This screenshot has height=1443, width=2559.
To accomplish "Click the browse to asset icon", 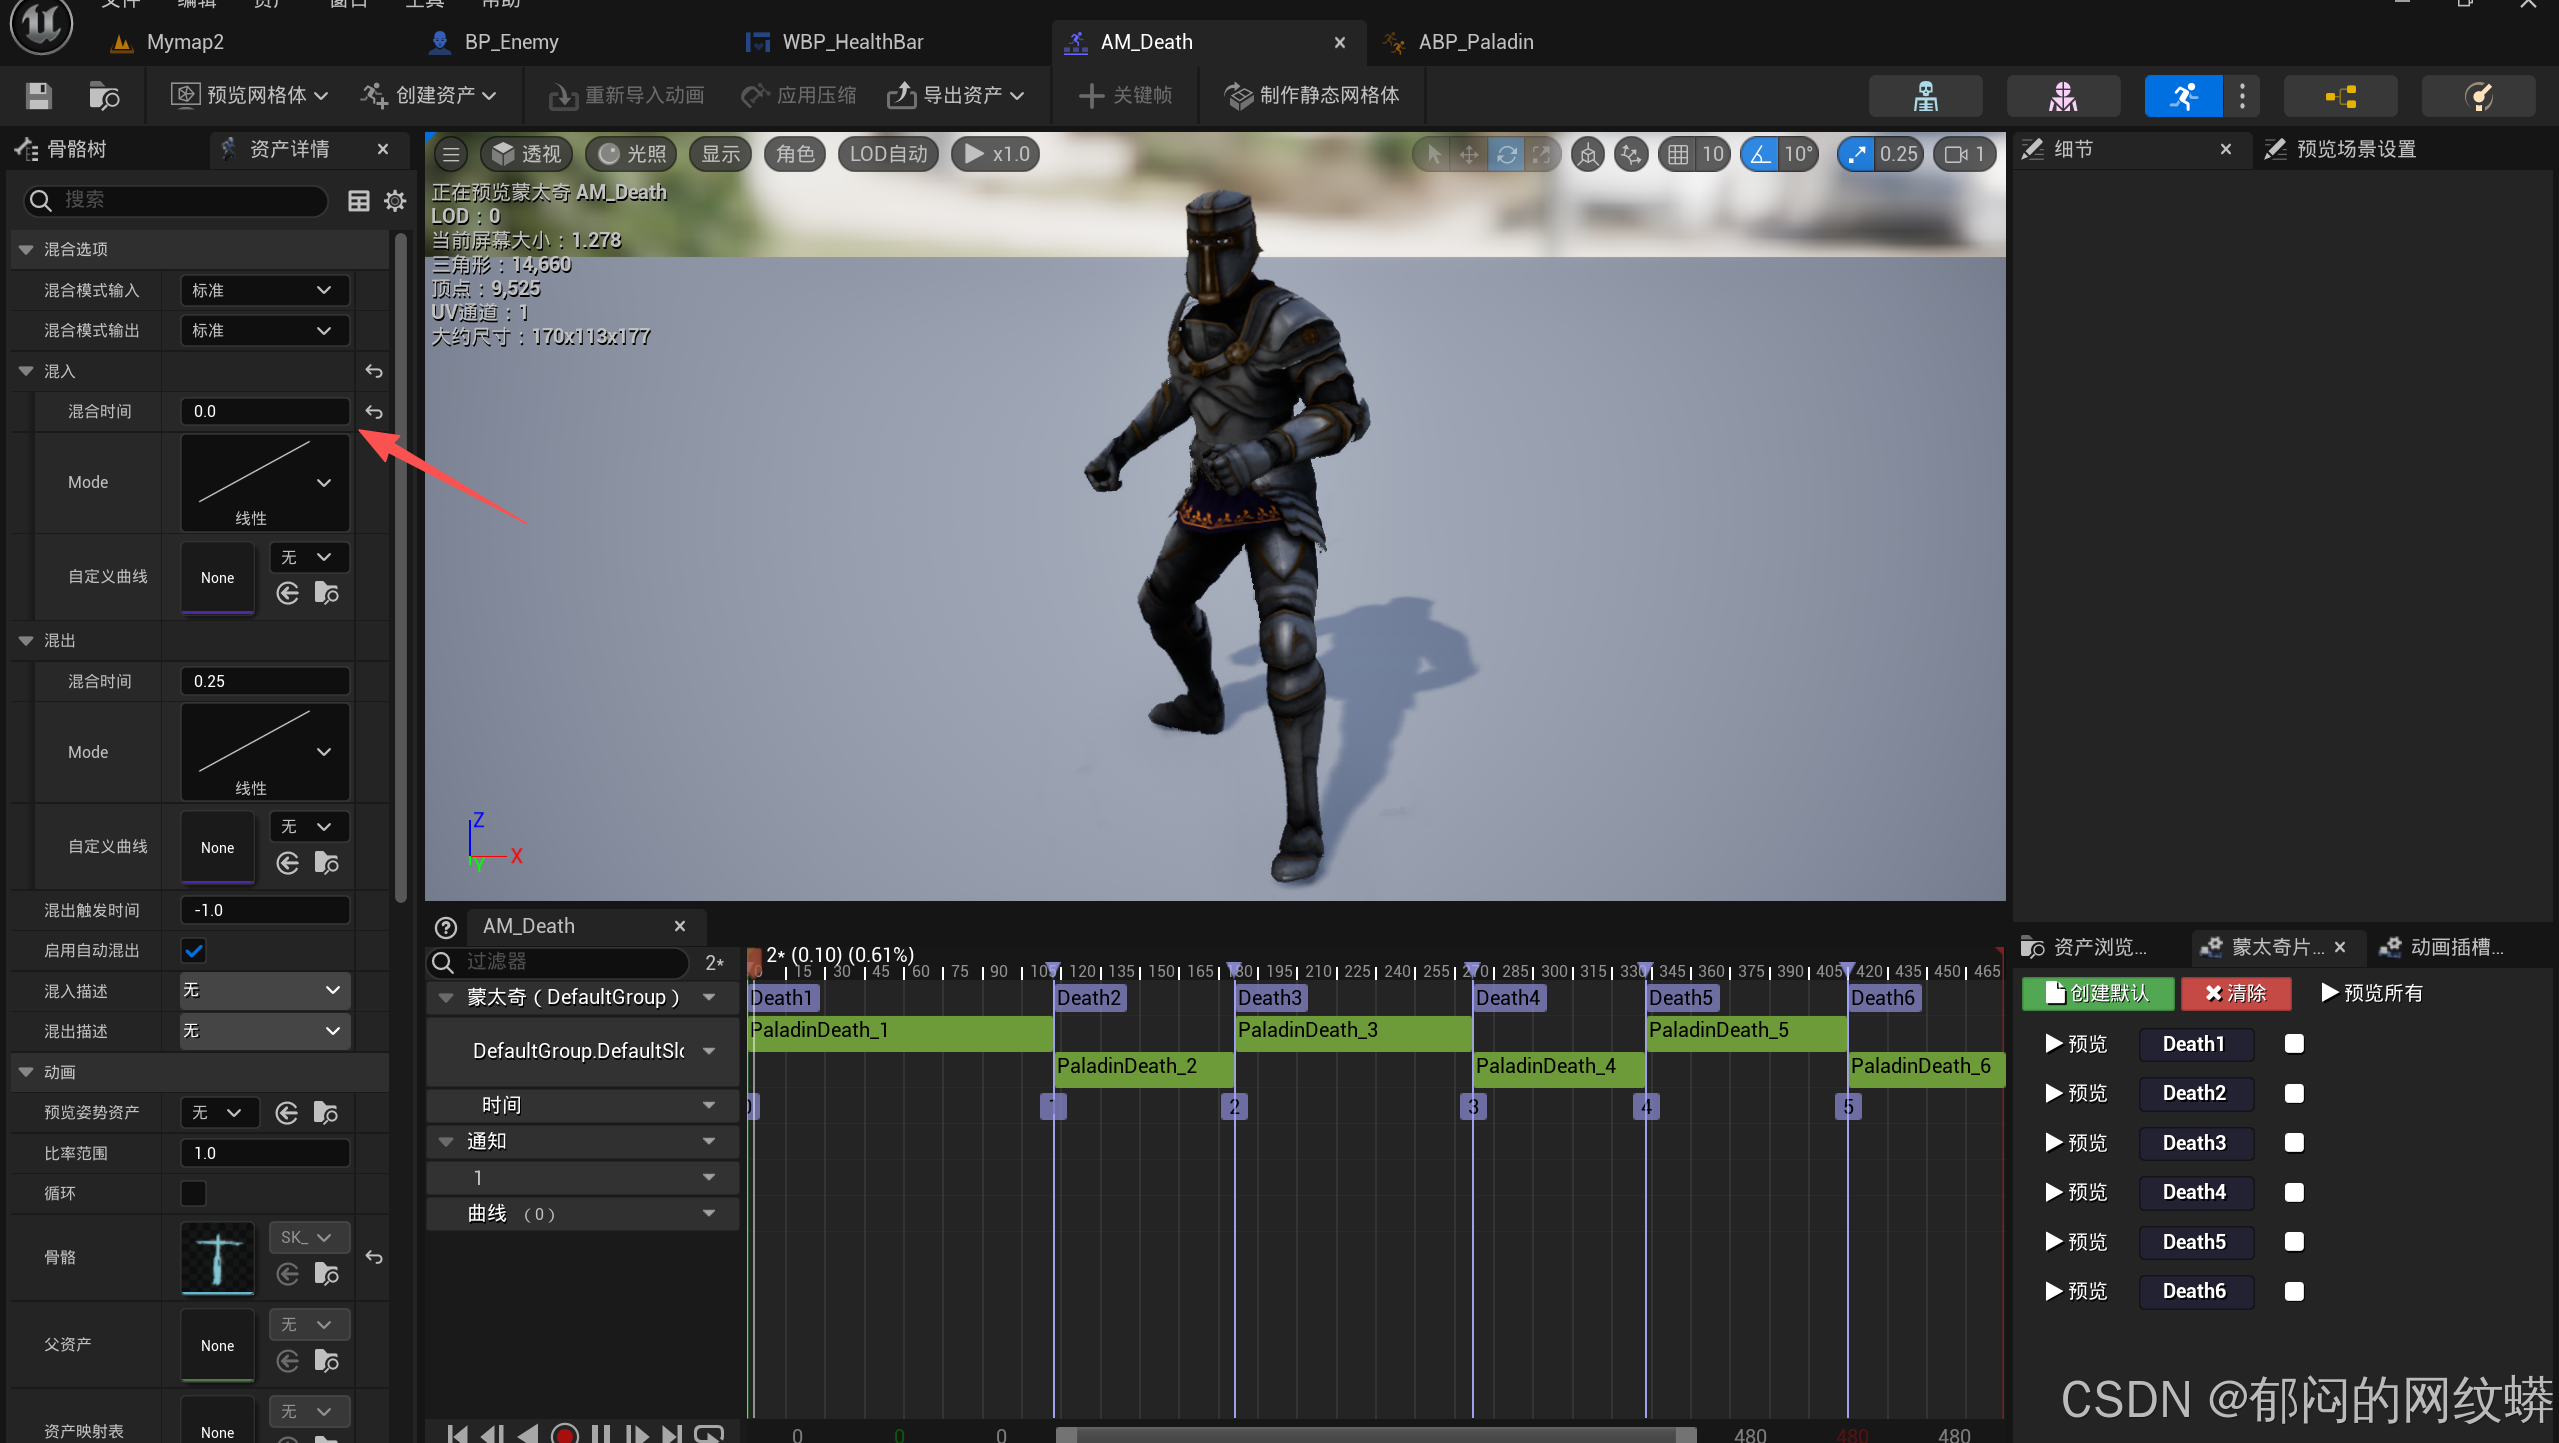I will point(103,96).
